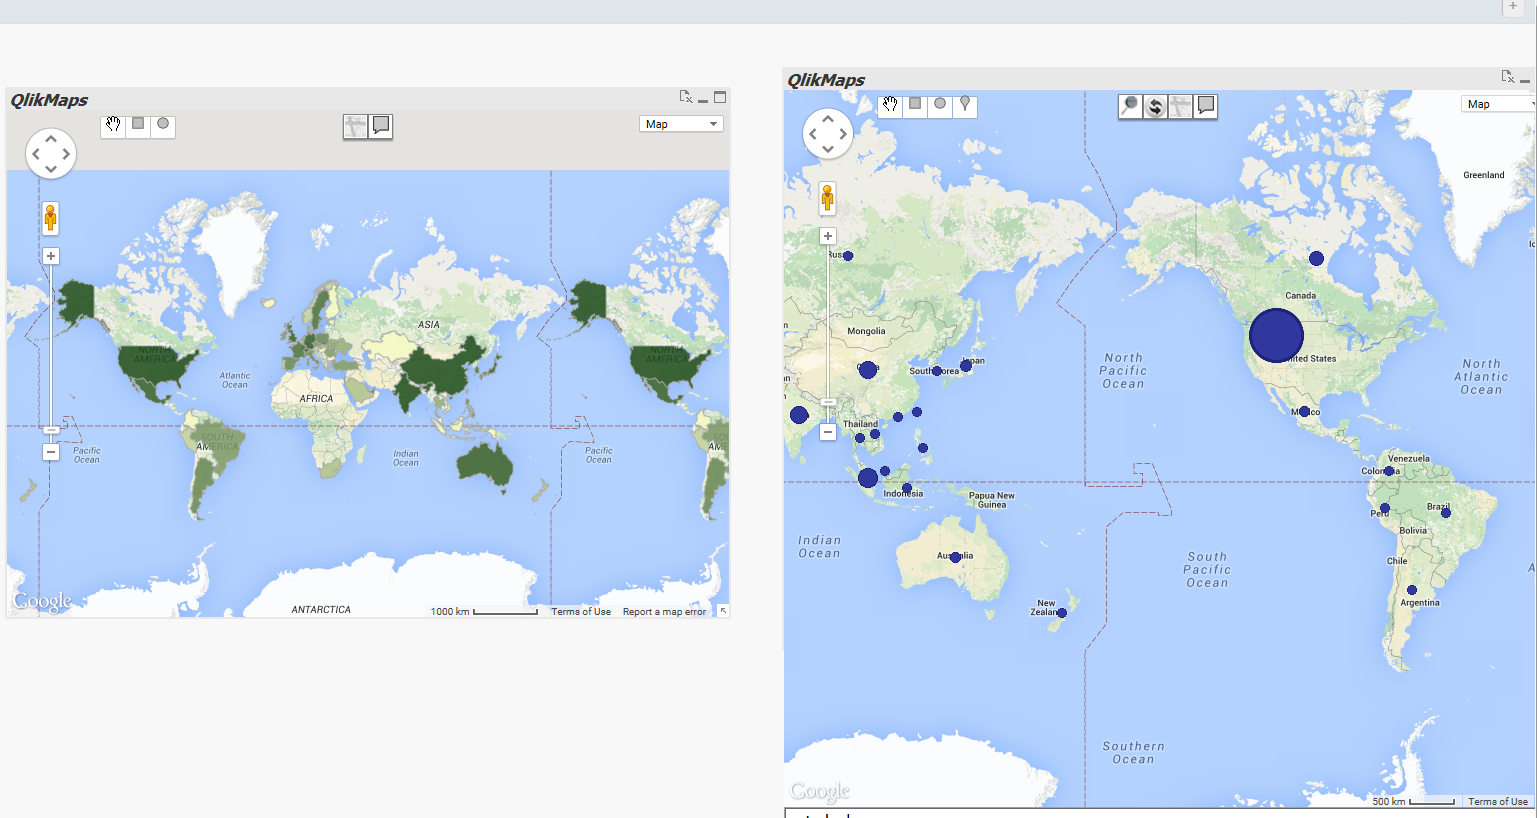Click the Russia bubble on right map
The image size is (1537, 818).
[x=848, y=256]
